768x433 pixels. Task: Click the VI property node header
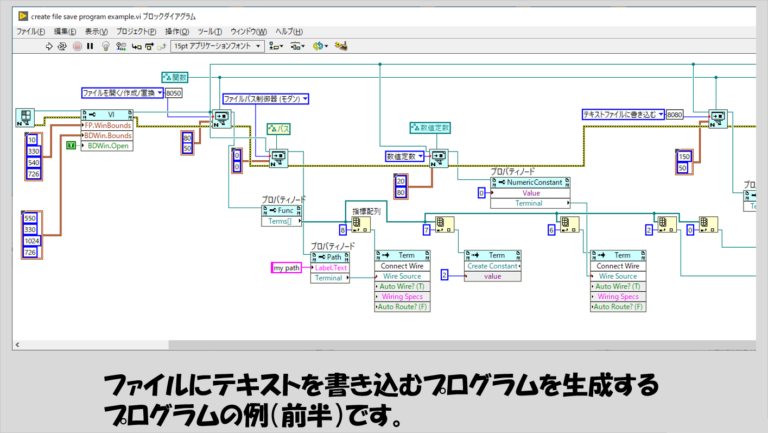point(107,115)
